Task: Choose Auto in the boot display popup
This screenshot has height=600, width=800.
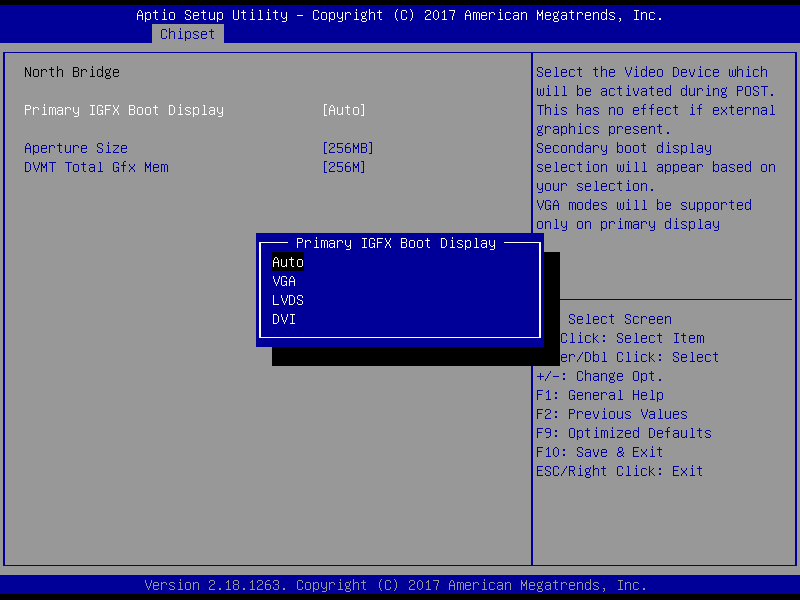Action: tap(288, 263)
